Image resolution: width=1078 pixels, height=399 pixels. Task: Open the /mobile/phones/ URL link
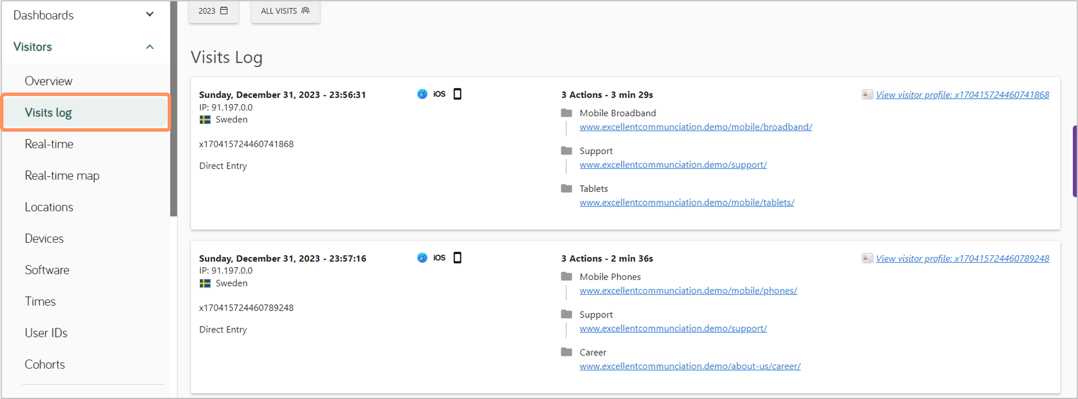click(688, 291)
